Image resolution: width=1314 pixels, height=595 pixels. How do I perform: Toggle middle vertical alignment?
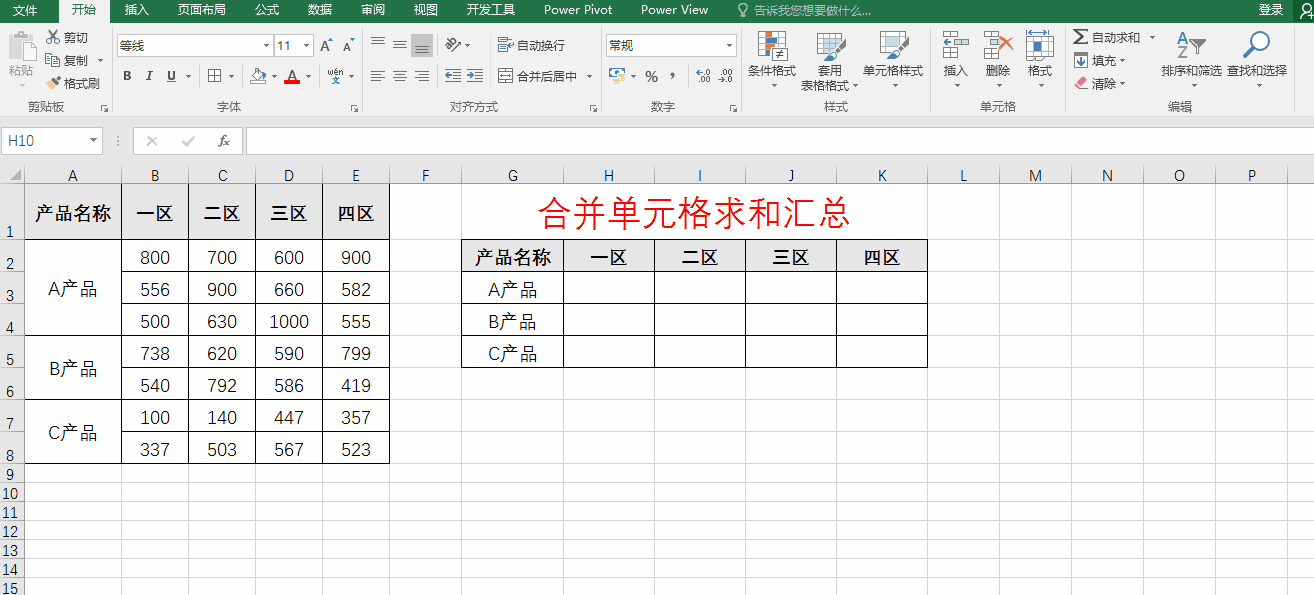(400, 45)
